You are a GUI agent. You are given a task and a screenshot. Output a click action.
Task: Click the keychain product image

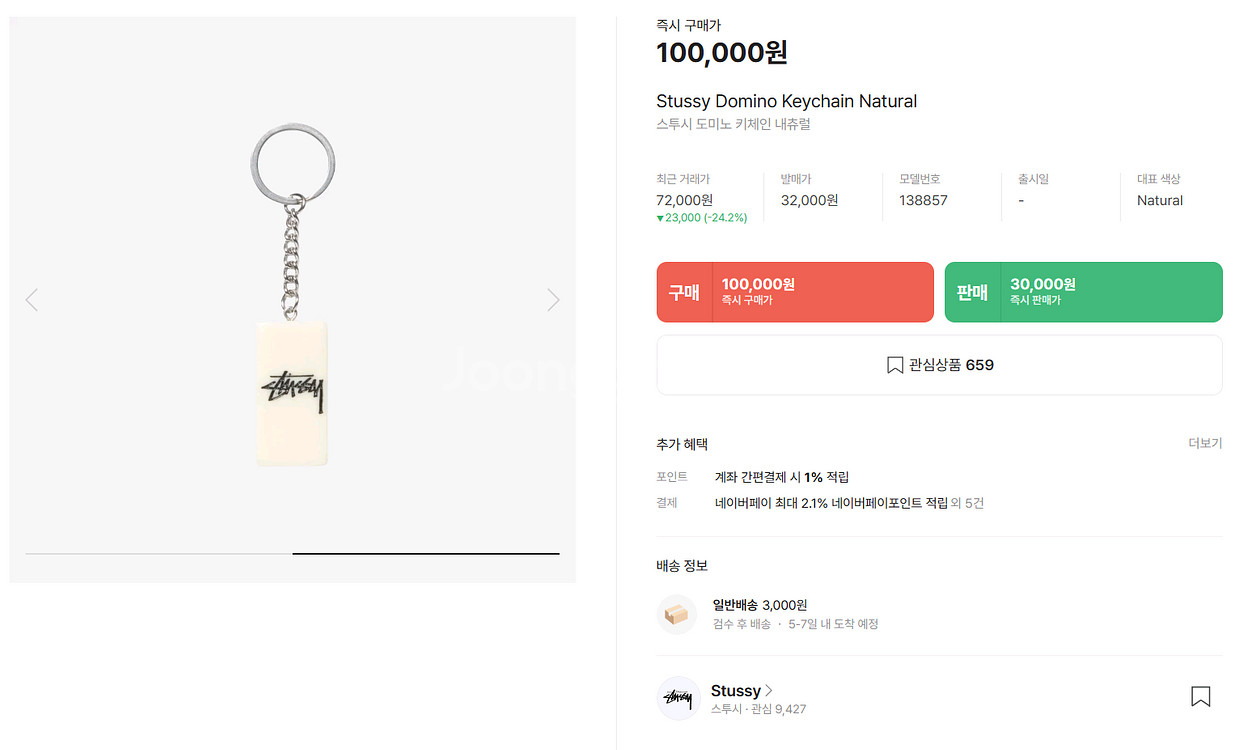coord(292,300)
